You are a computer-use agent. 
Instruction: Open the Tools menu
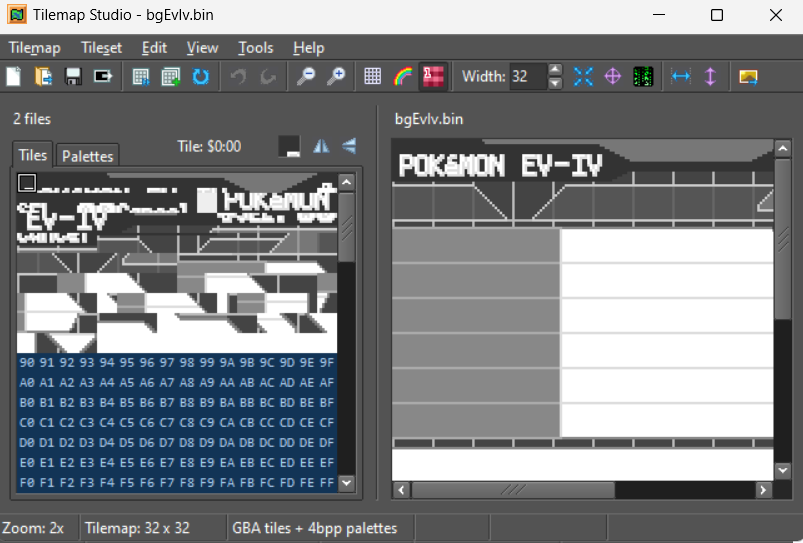pyautogui.click(x=256, y=47)
